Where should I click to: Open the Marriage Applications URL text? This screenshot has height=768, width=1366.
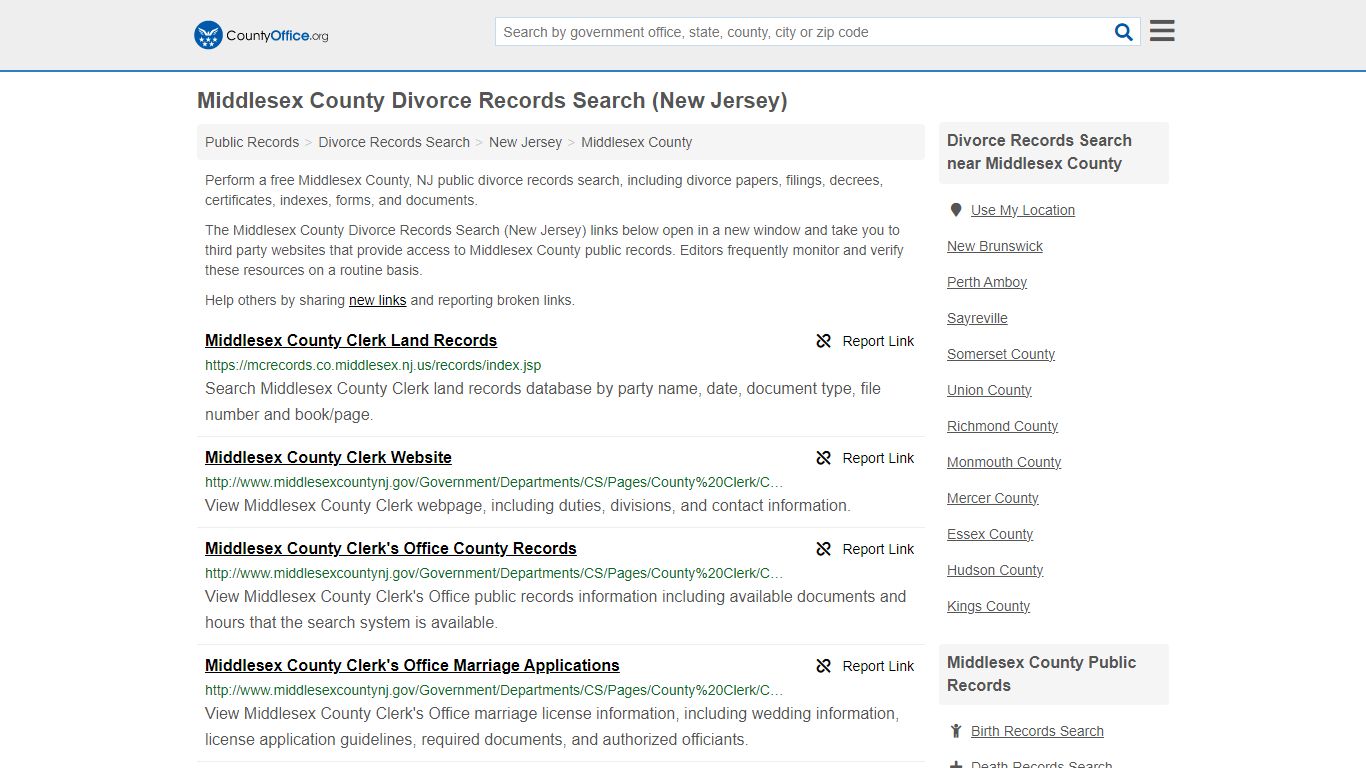494,690
